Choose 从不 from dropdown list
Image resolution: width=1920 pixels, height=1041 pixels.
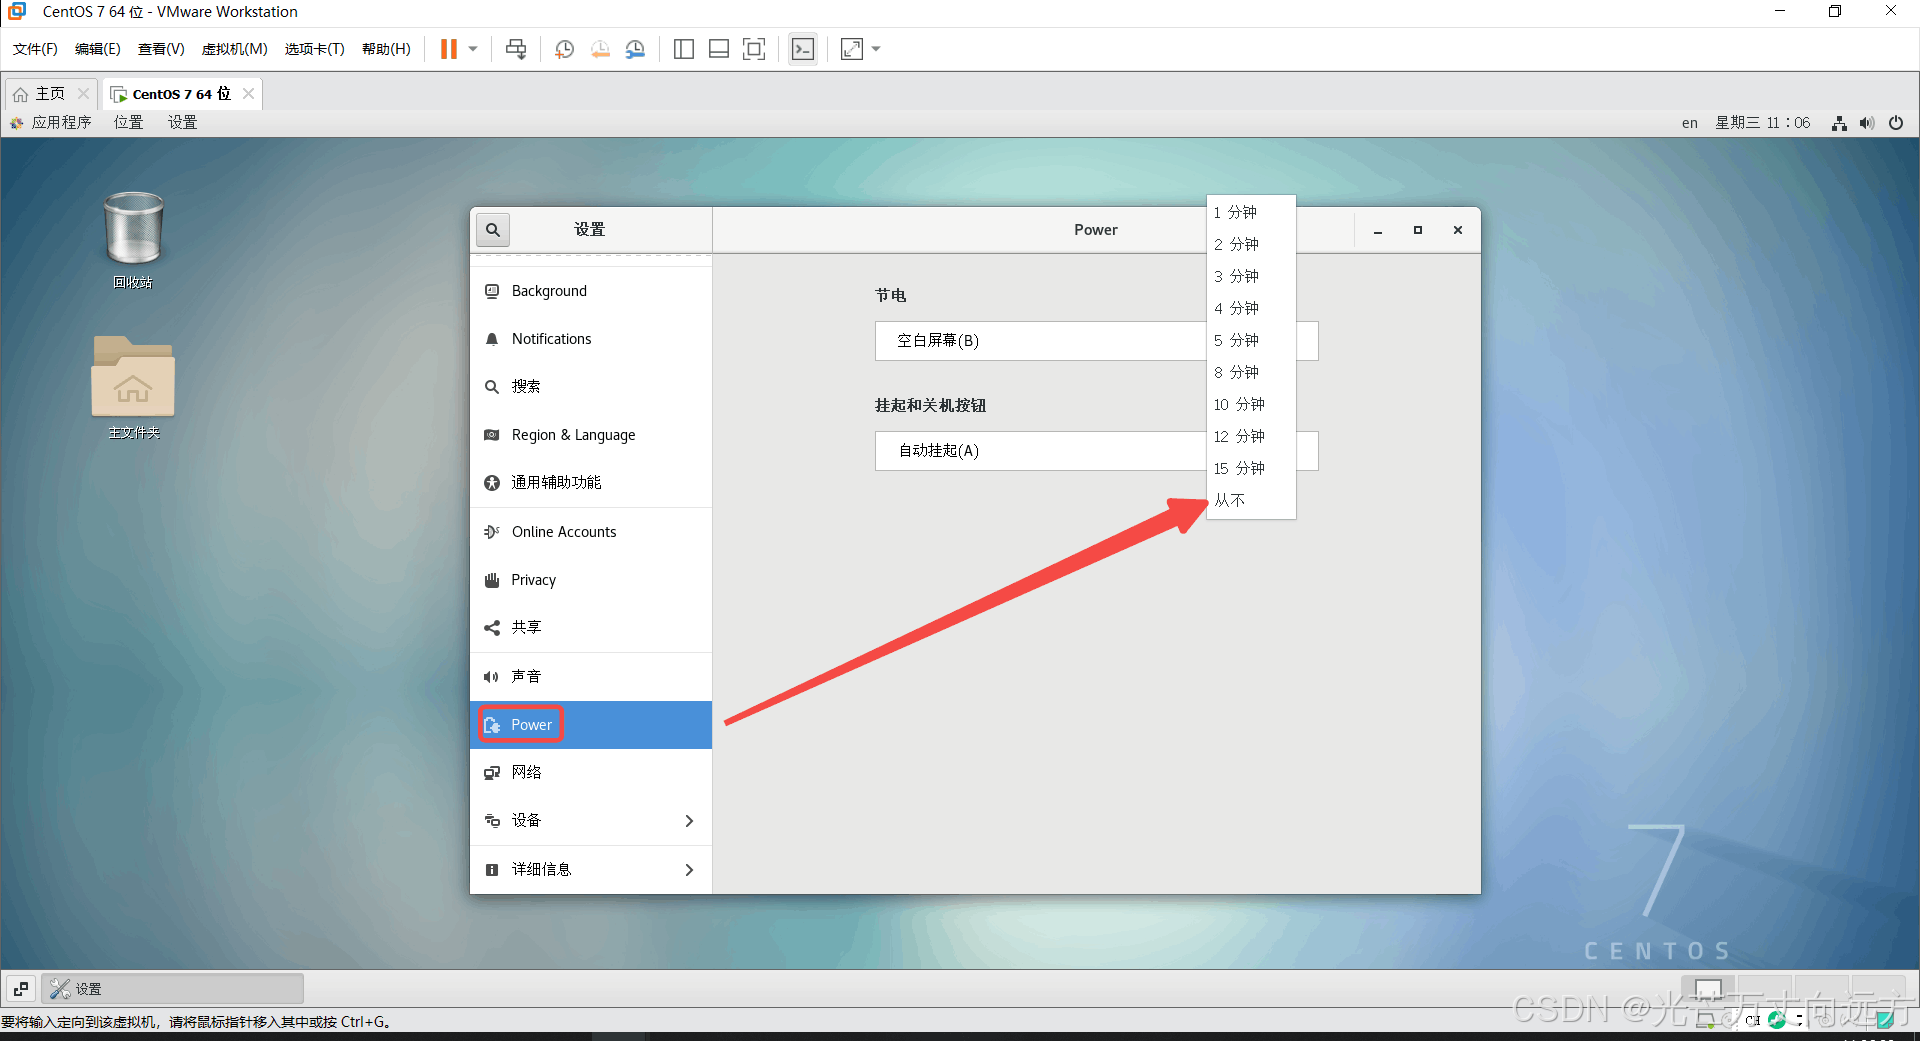click(1251, 500)
